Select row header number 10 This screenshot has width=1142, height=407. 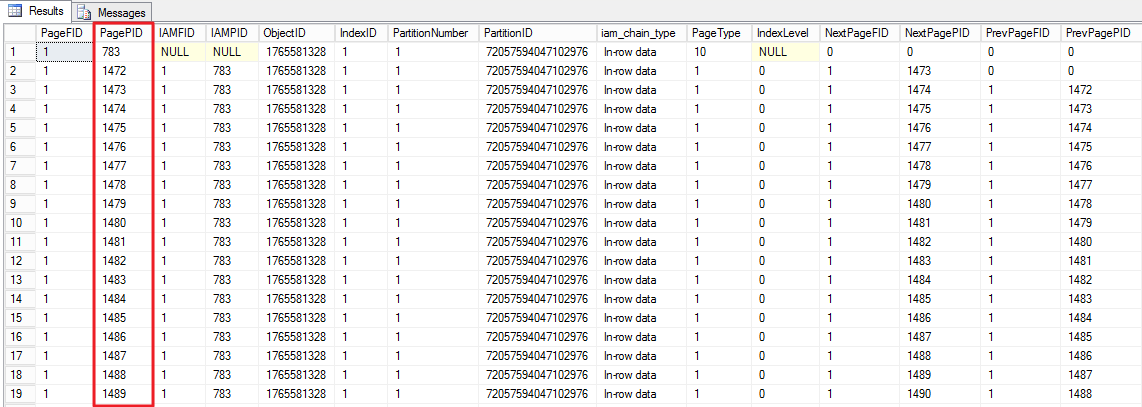pyautogui.click(x=19, y=223)
